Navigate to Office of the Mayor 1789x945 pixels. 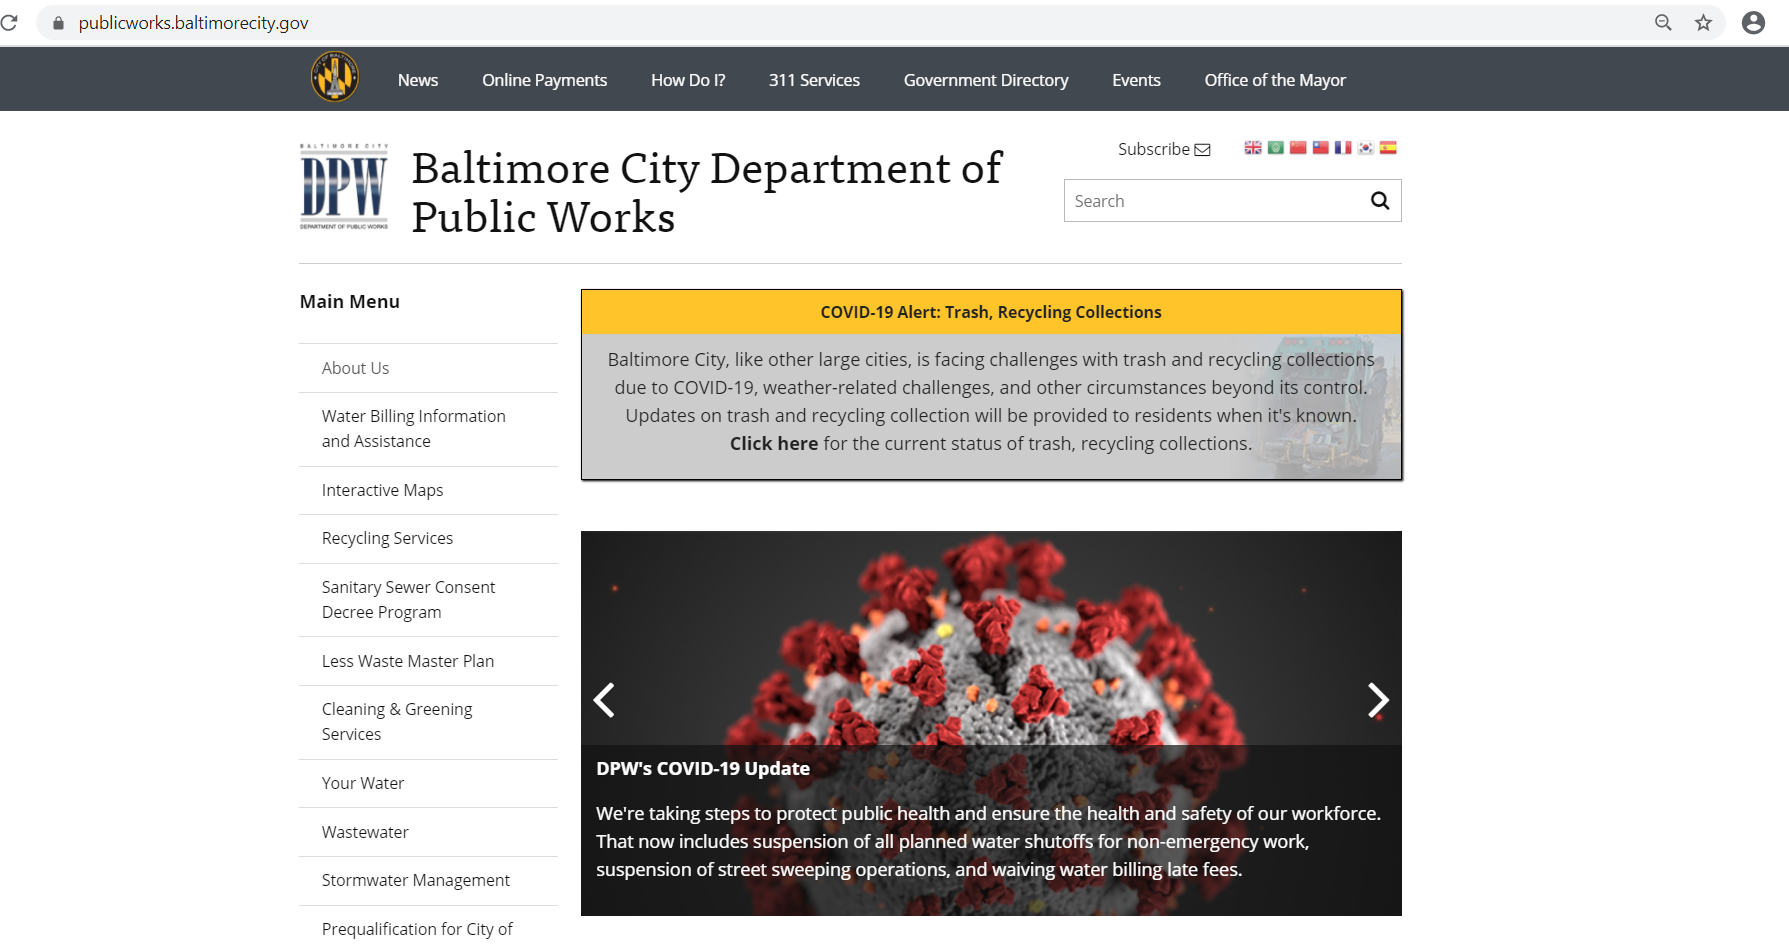pos(1275,80)
